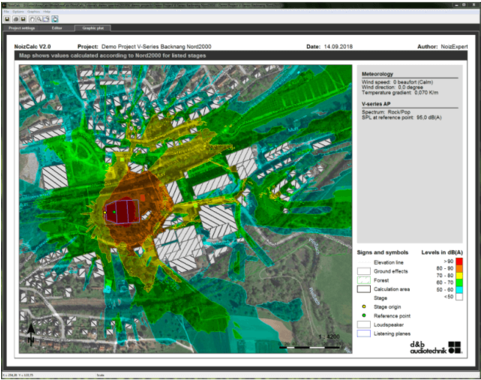Maximize the NoizCalc window
Viewport: 481px width, 380px height.
464,5
